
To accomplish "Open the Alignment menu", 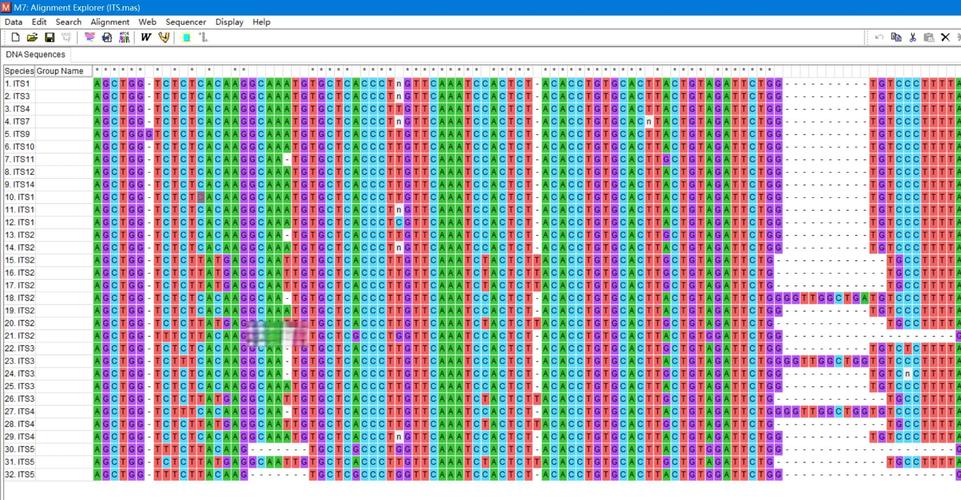I will (110, 21).
